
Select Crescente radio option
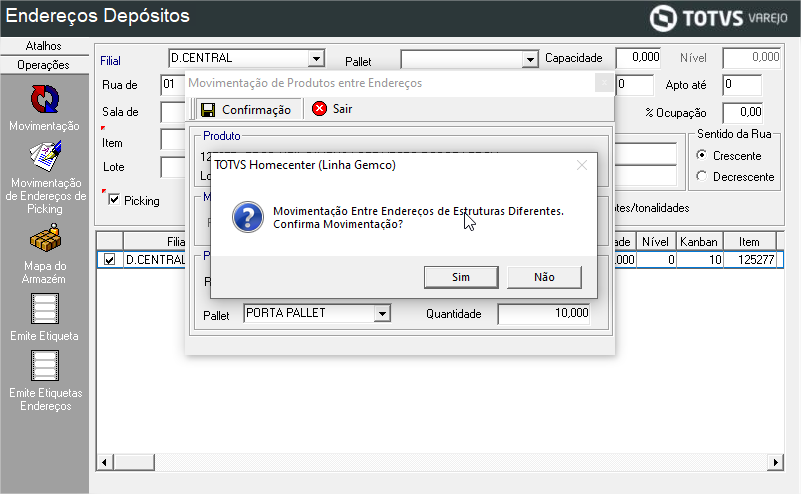click(701, 155)
